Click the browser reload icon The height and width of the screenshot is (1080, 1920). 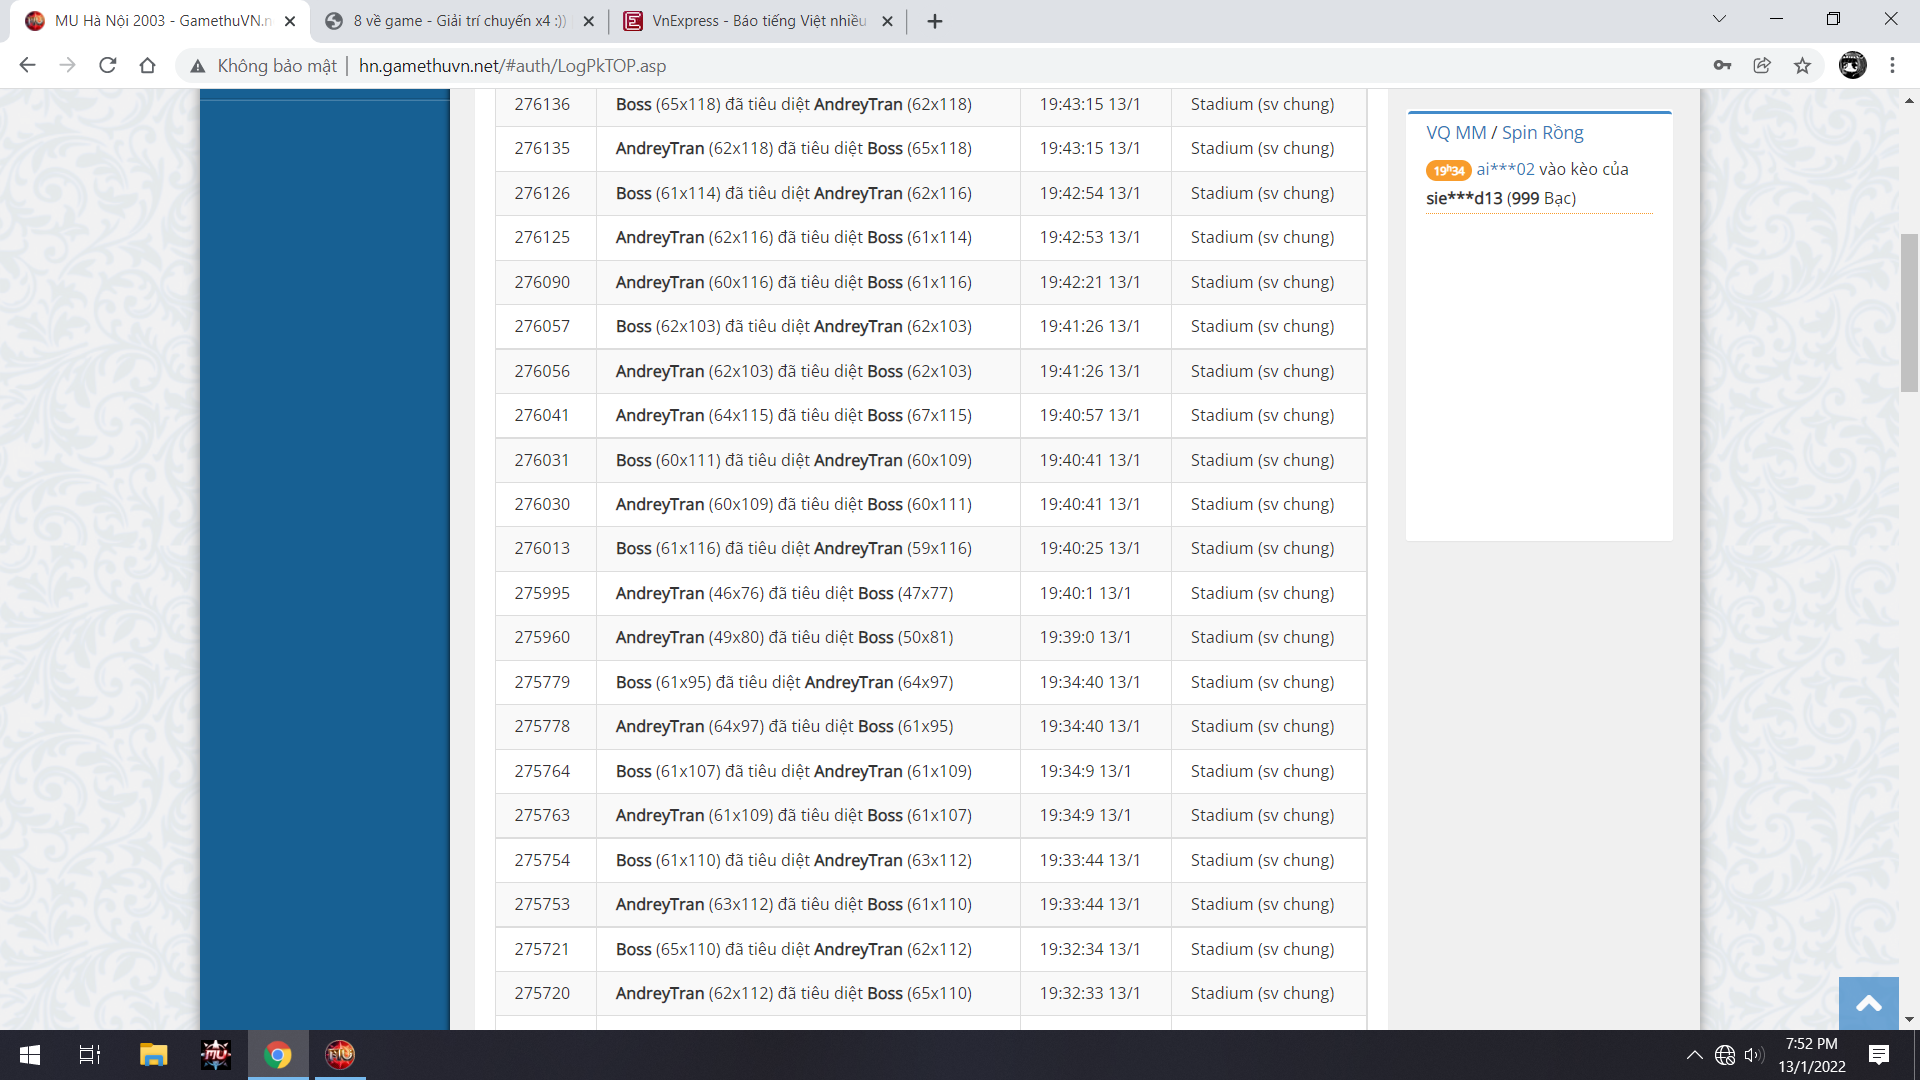[x=108, y=65]
